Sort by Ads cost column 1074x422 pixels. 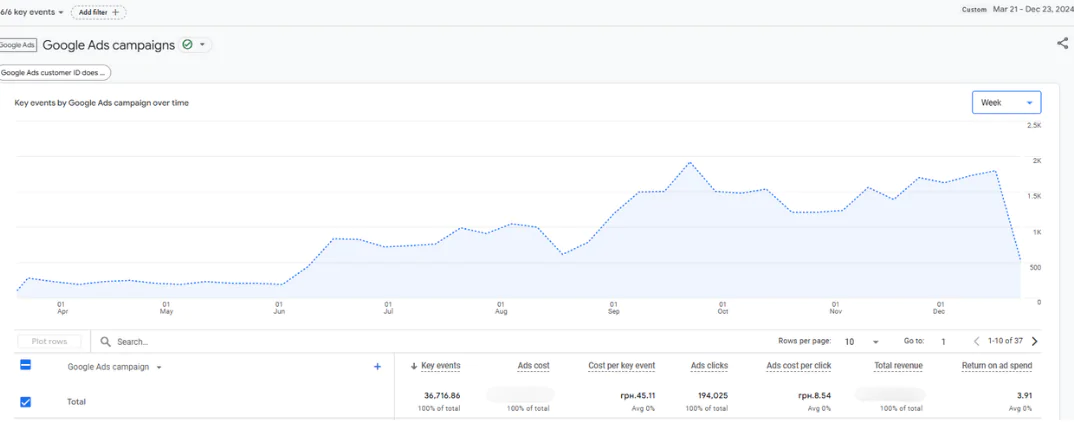(x=534, y=366)
